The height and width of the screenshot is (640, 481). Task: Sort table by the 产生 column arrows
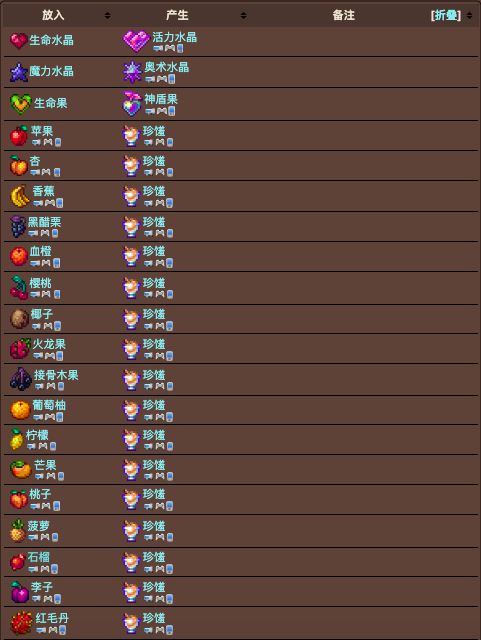coord(243,16)
